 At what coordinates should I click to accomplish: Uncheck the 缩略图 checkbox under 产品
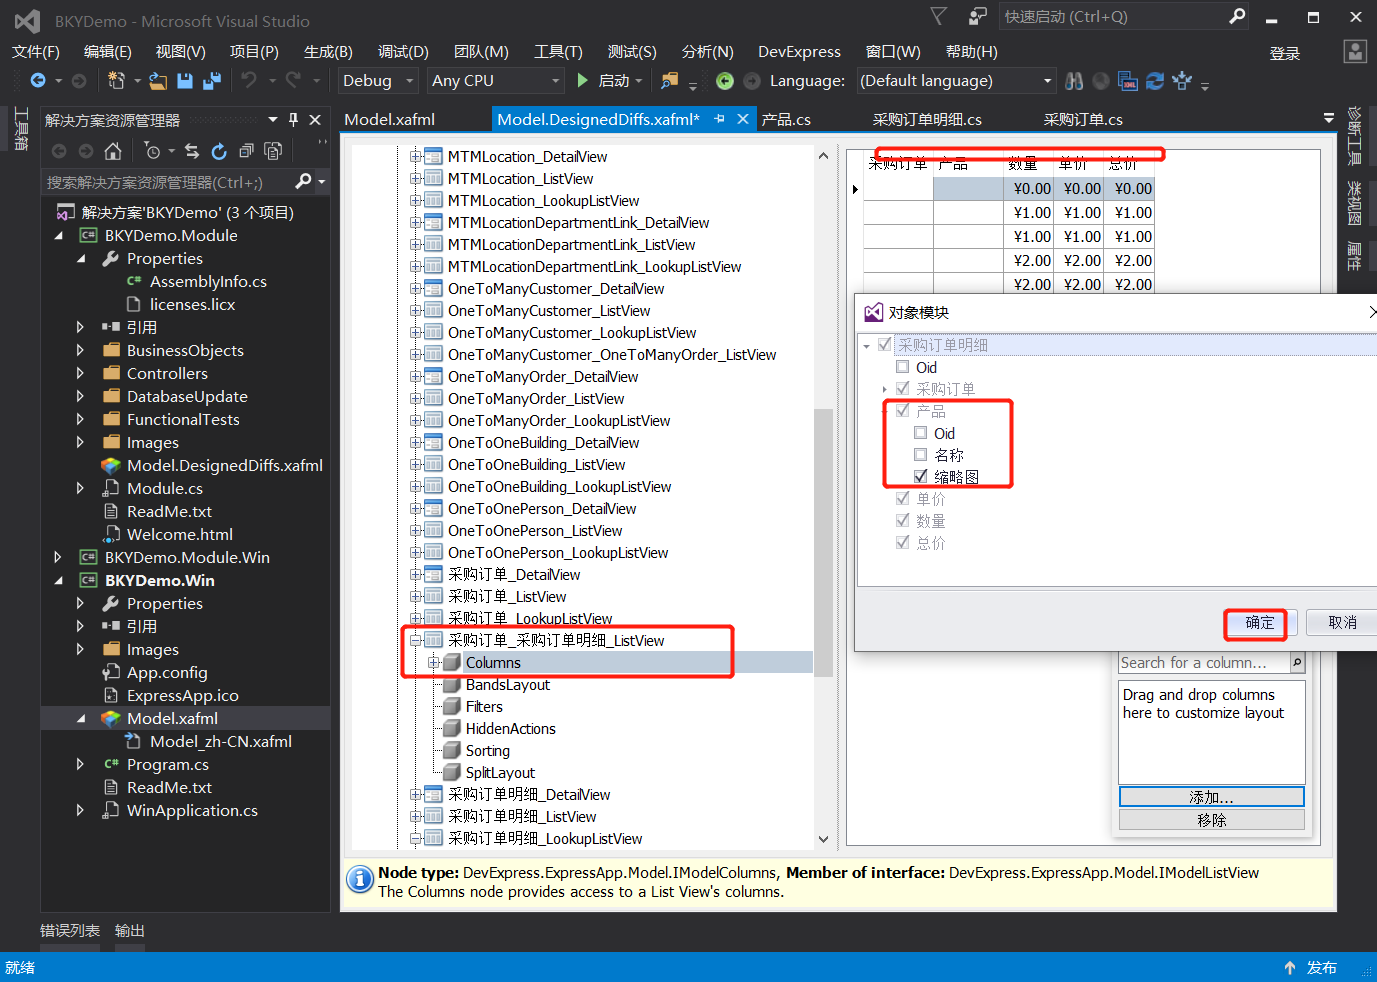(x=921, y=477)
